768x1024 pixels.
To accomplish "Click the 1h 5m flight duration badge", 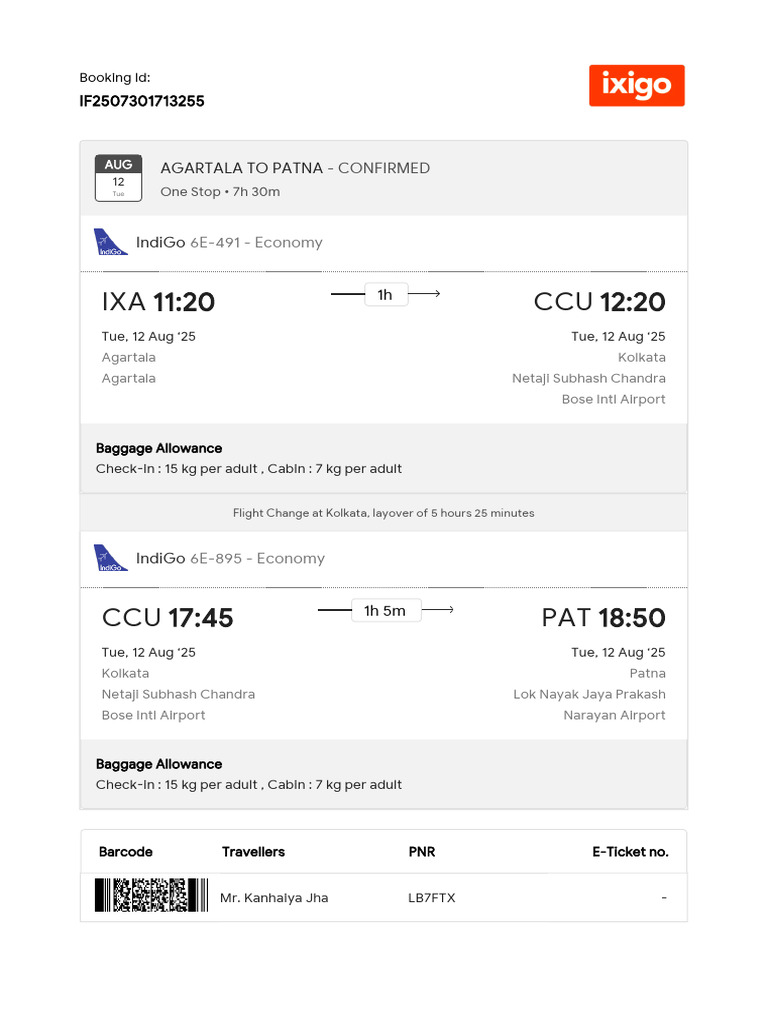I will [x=385, y=611].
